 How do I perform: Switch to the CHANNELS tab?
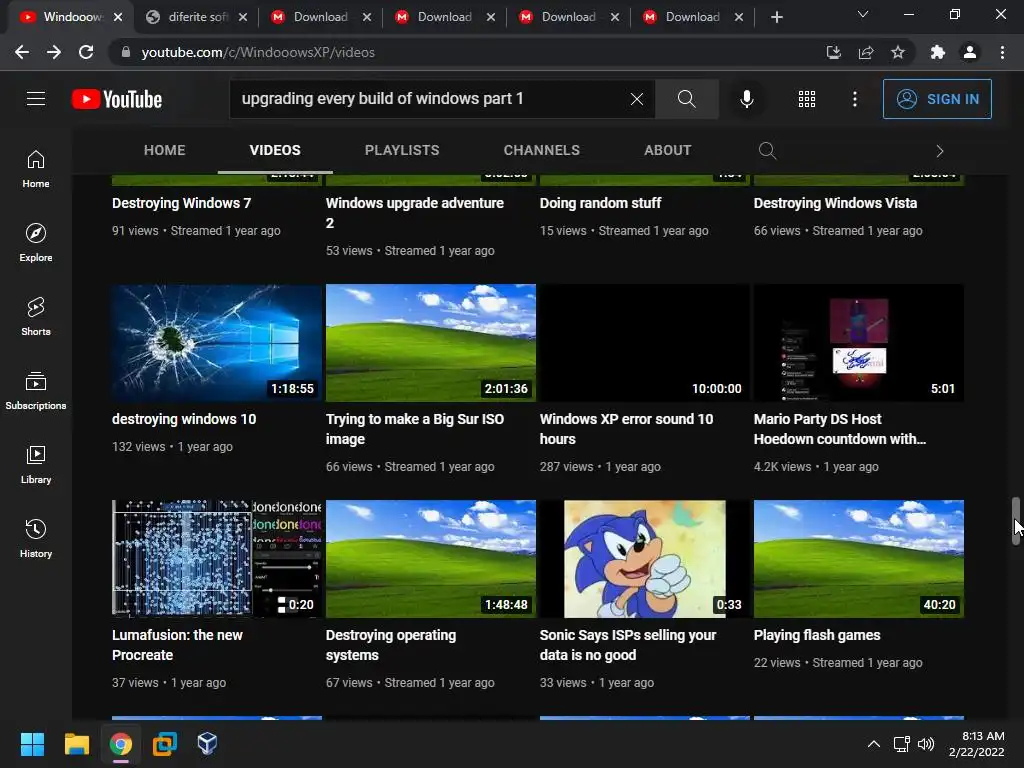pyautogui.click(x=541, y=150)
